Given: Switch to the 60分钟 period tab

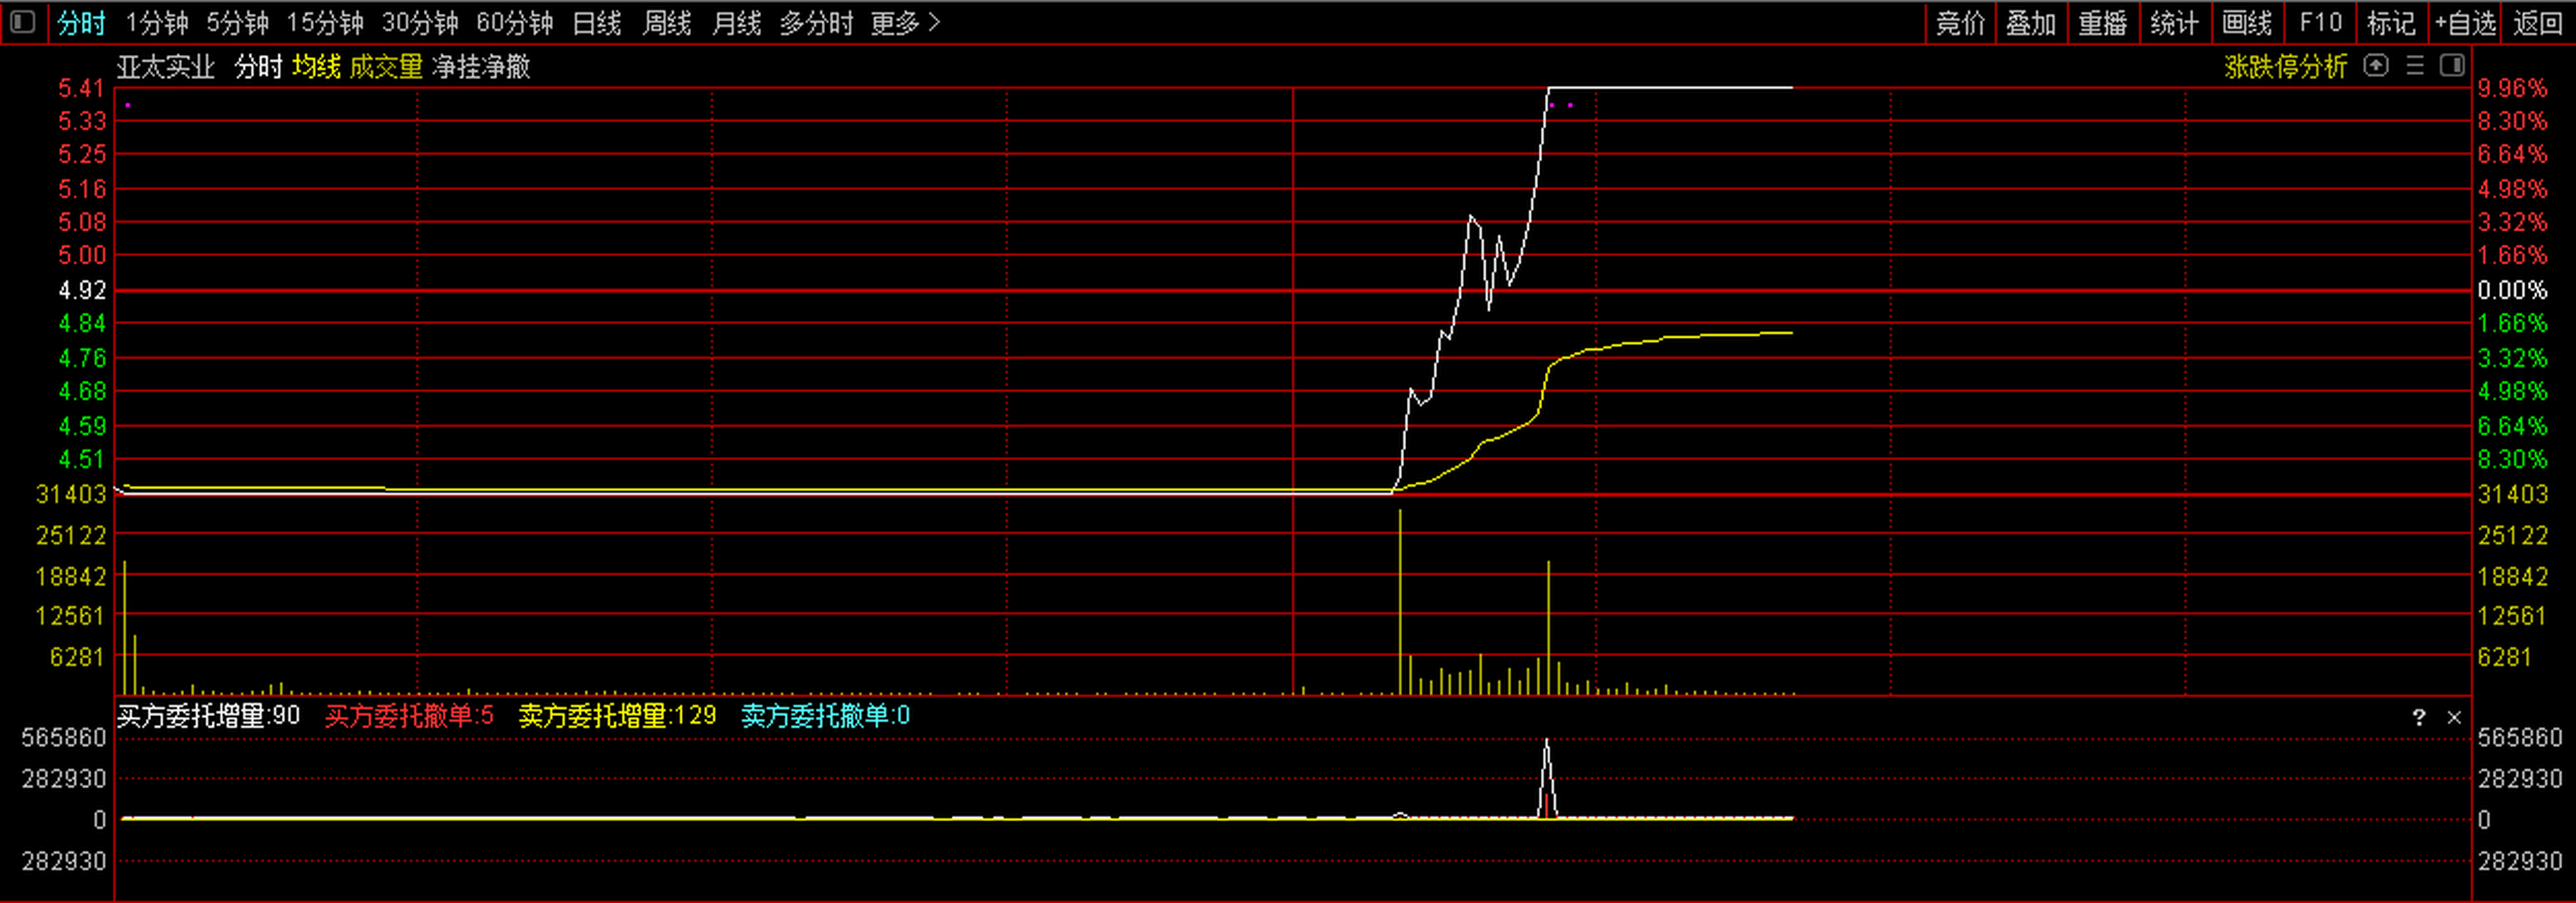Looking at the screenshot, I should click(515, 23).
